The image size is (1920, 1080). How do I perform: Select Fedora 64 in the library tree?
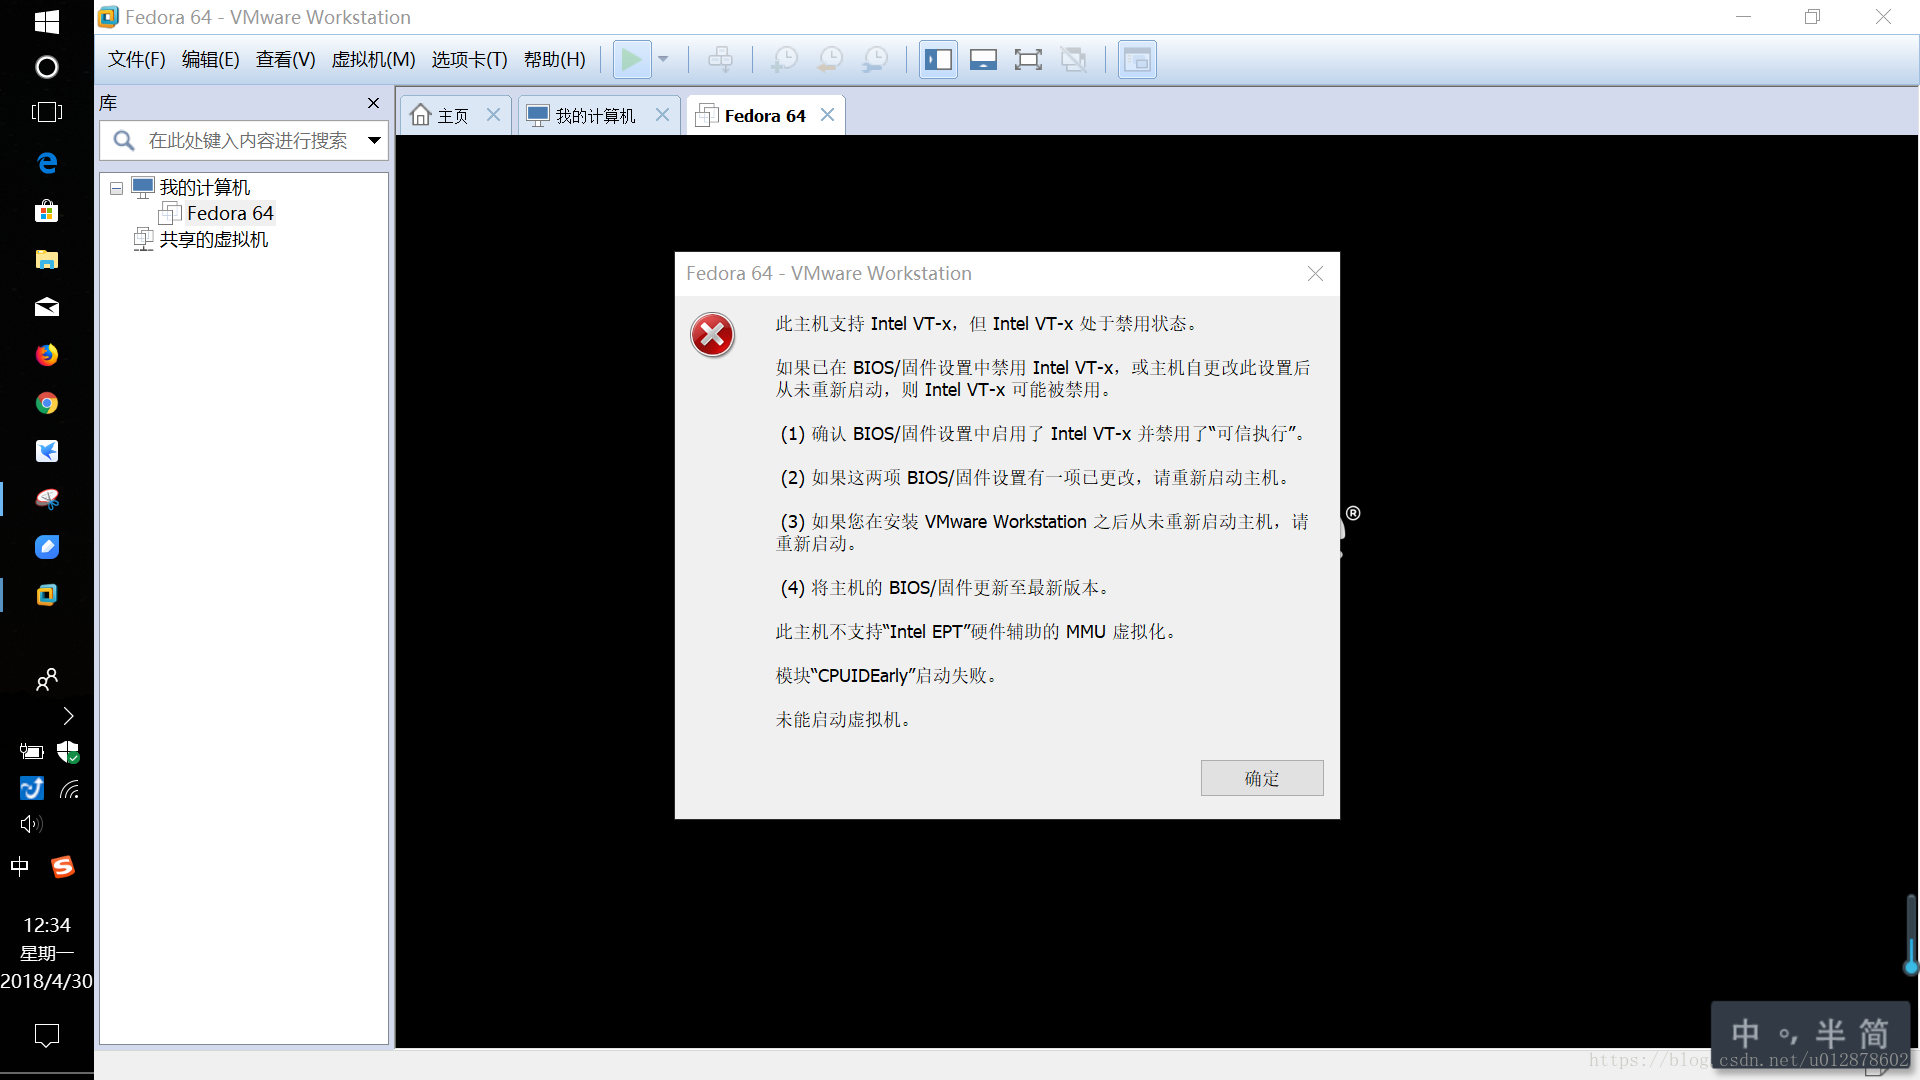(x=230, y=213)
